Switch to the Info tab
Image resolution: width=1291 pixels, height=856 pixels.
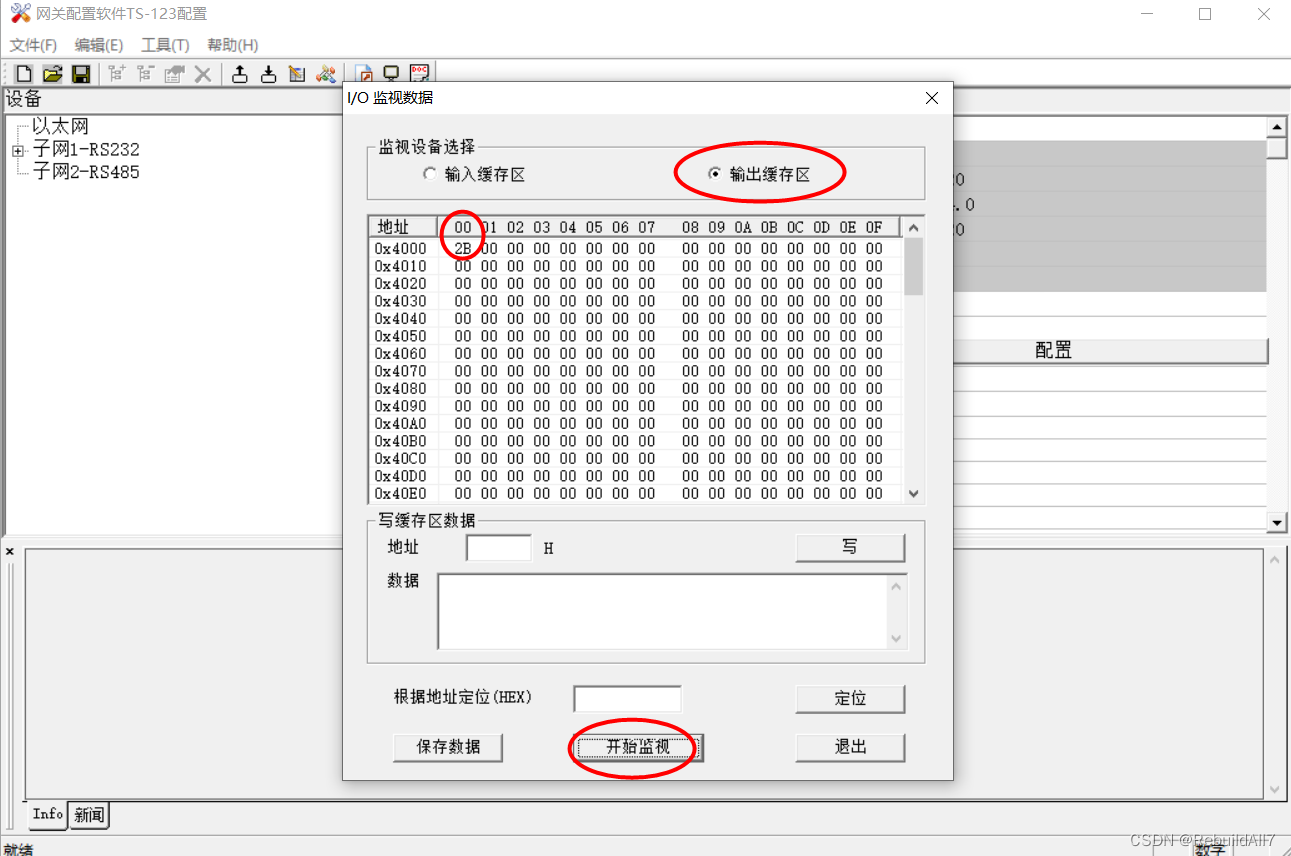tap(48, 814)
